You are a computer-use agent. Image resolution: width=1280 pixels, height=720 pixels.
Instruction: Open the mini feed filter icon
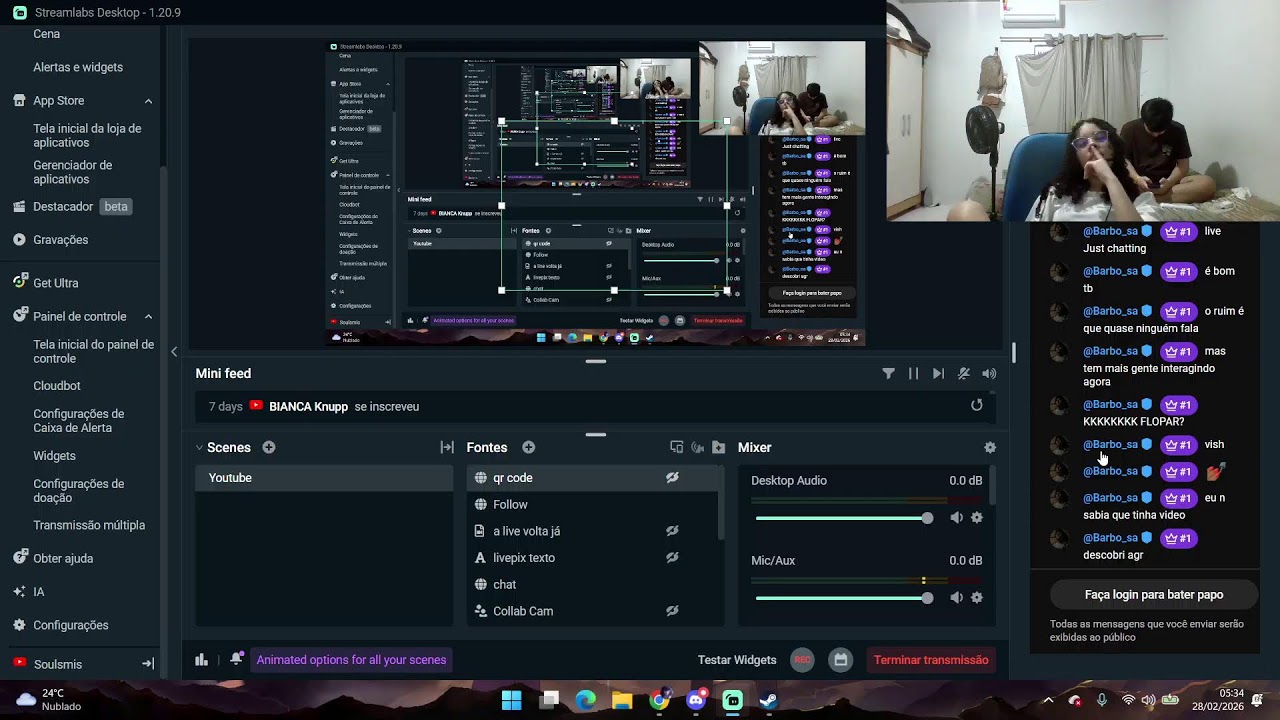[888, 374]
